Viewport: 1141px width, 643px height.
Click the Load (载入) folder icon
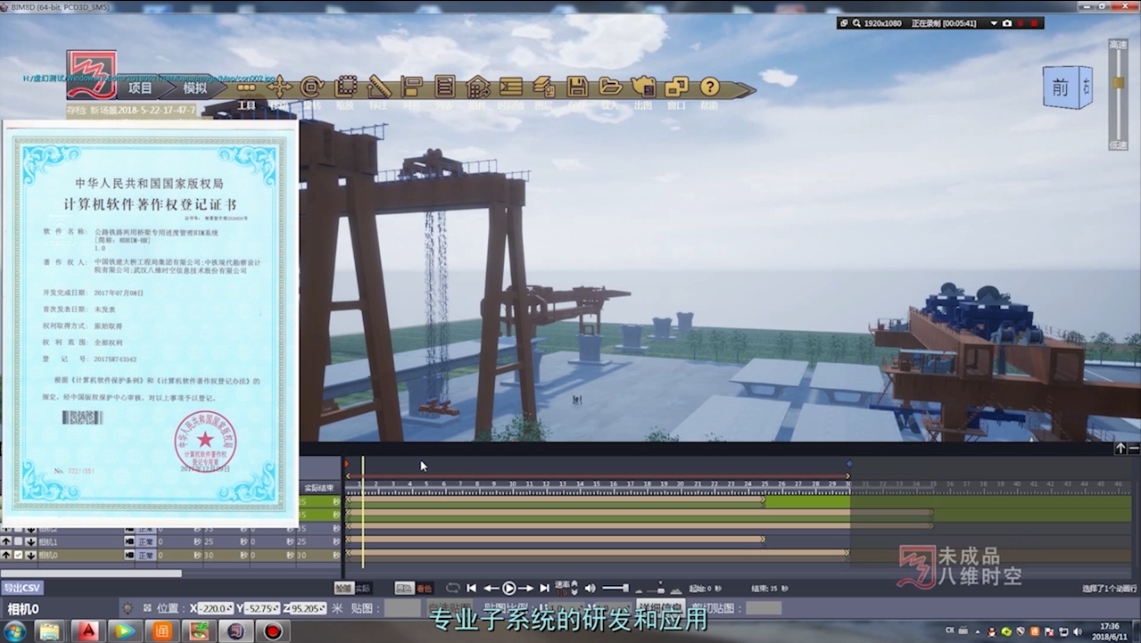pos(610,87)
